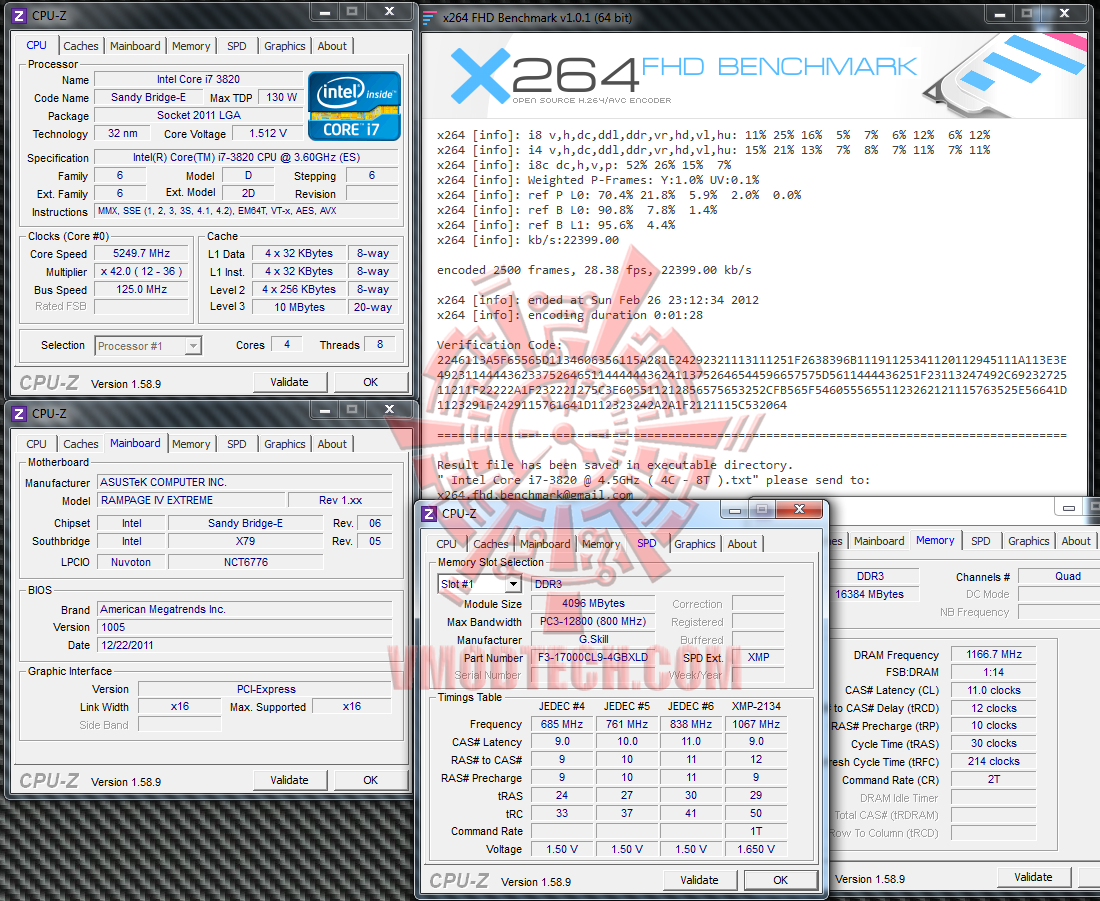Click the processor Name field Intel Core i7 3820
This screenshot has width=1100, height=901.
tap(199, 79)
